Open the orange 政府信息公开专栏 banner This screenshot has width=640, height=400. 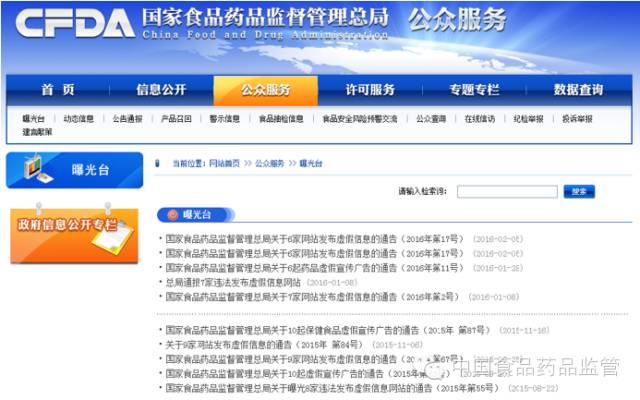pyautogui.click(x=74, y=236)
